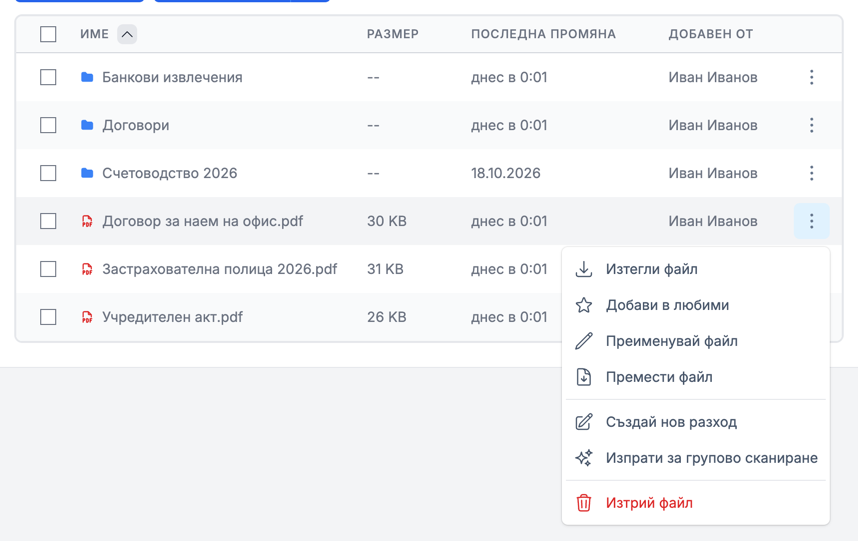Select checkbox for Договор за наем на офис.pdf
858x541 pixels.
coord(48,222)
